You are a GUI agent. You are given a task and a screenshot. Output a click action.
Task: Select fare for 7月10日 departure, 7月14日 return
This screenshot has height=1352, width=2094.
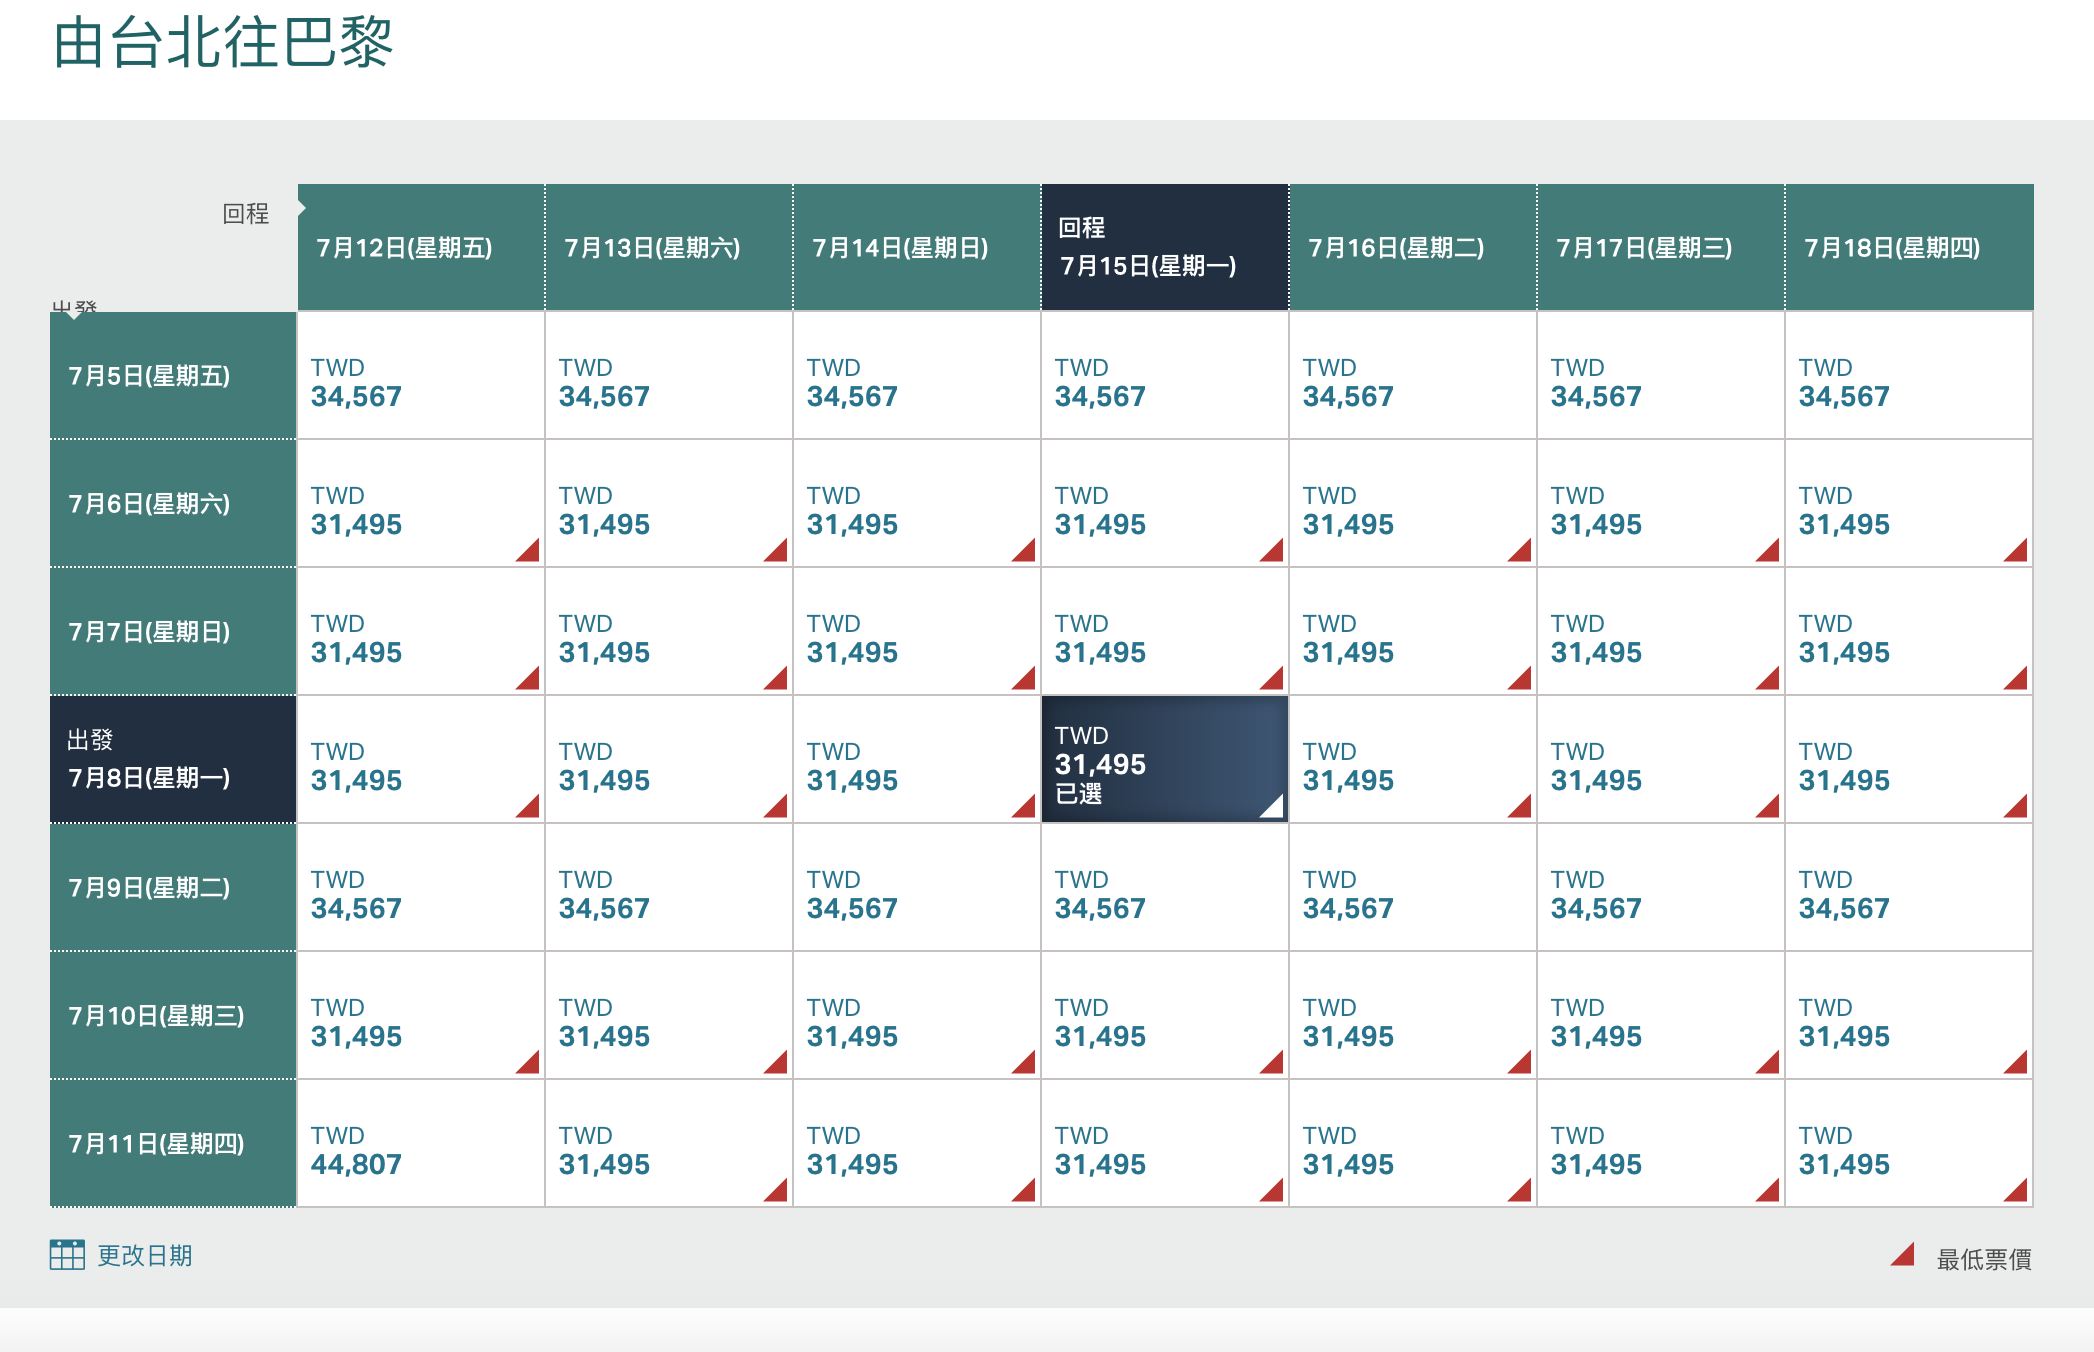916,1016
